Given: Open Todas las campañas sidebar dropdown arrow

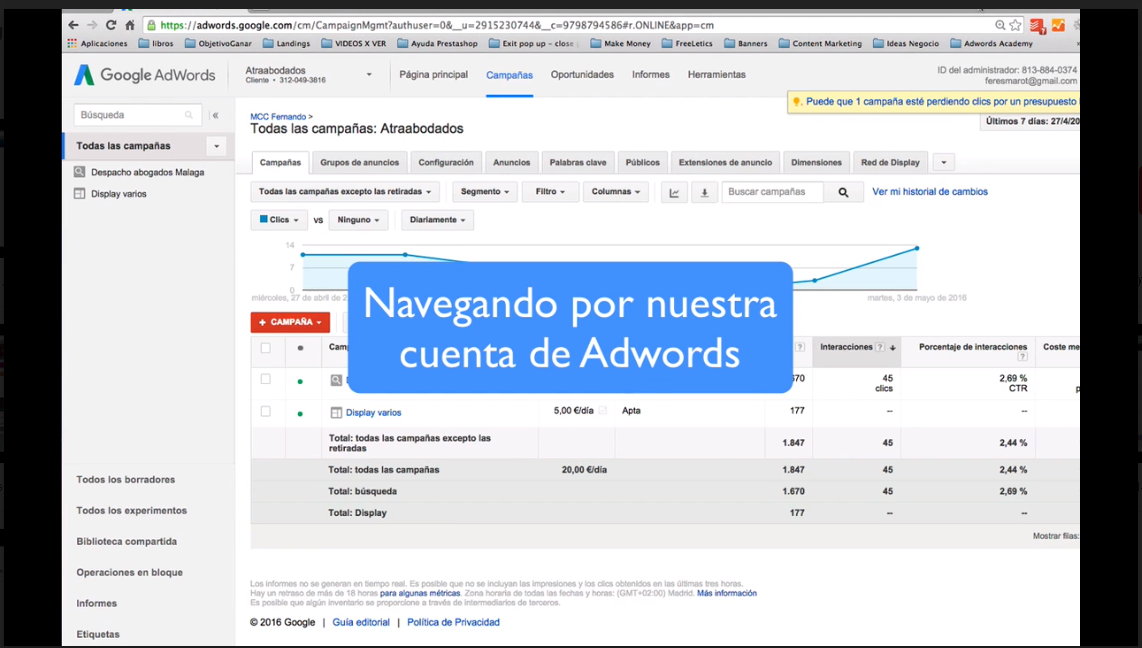Looking at the screenshot, I should point(216,146).
